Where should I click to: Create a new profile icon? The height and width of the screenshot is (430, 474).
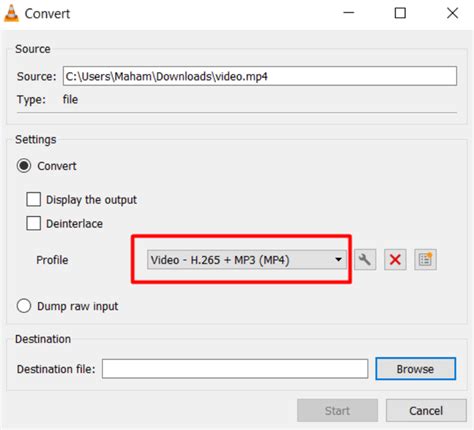pos(425,259)
